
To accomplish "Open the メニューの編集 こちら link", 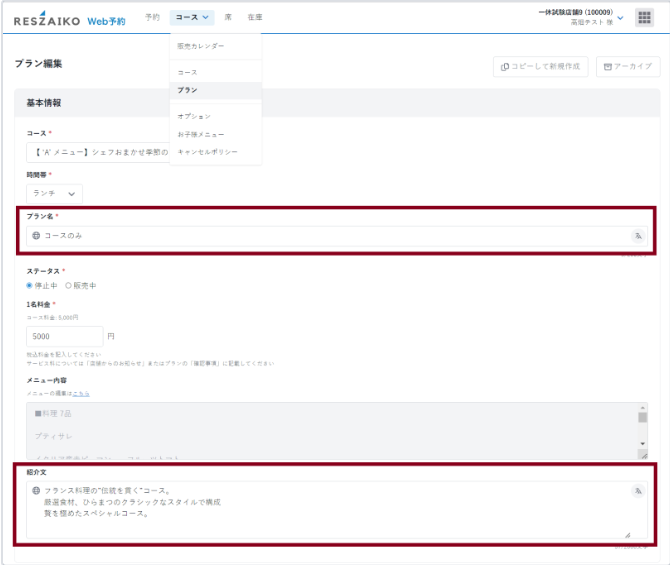I will pyautogui.click(x=82, y=393).
